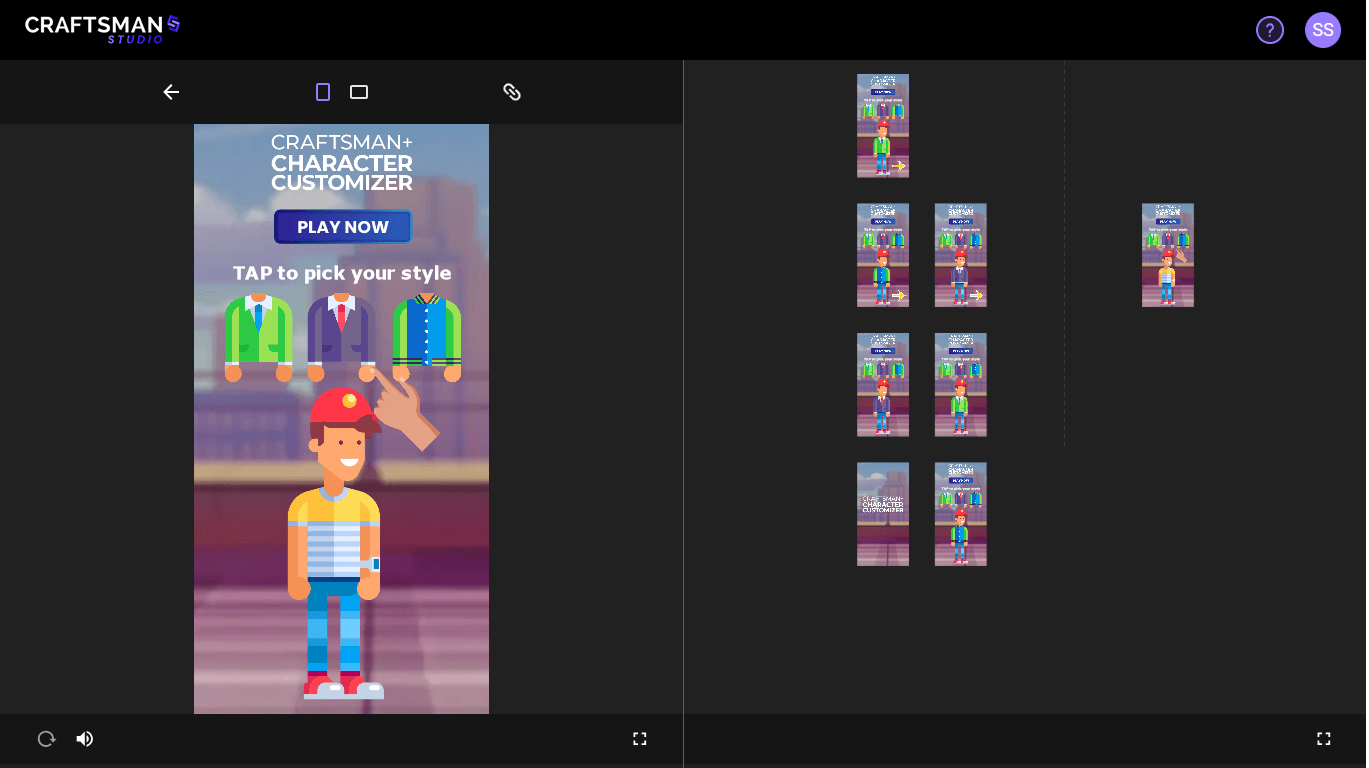Image resolution: width=1369 pixels, height=768 pixels.
Task: Select the blue jacket thumbnail with yellow arrow
Action: pyautogui.click(x=883, y=255)
